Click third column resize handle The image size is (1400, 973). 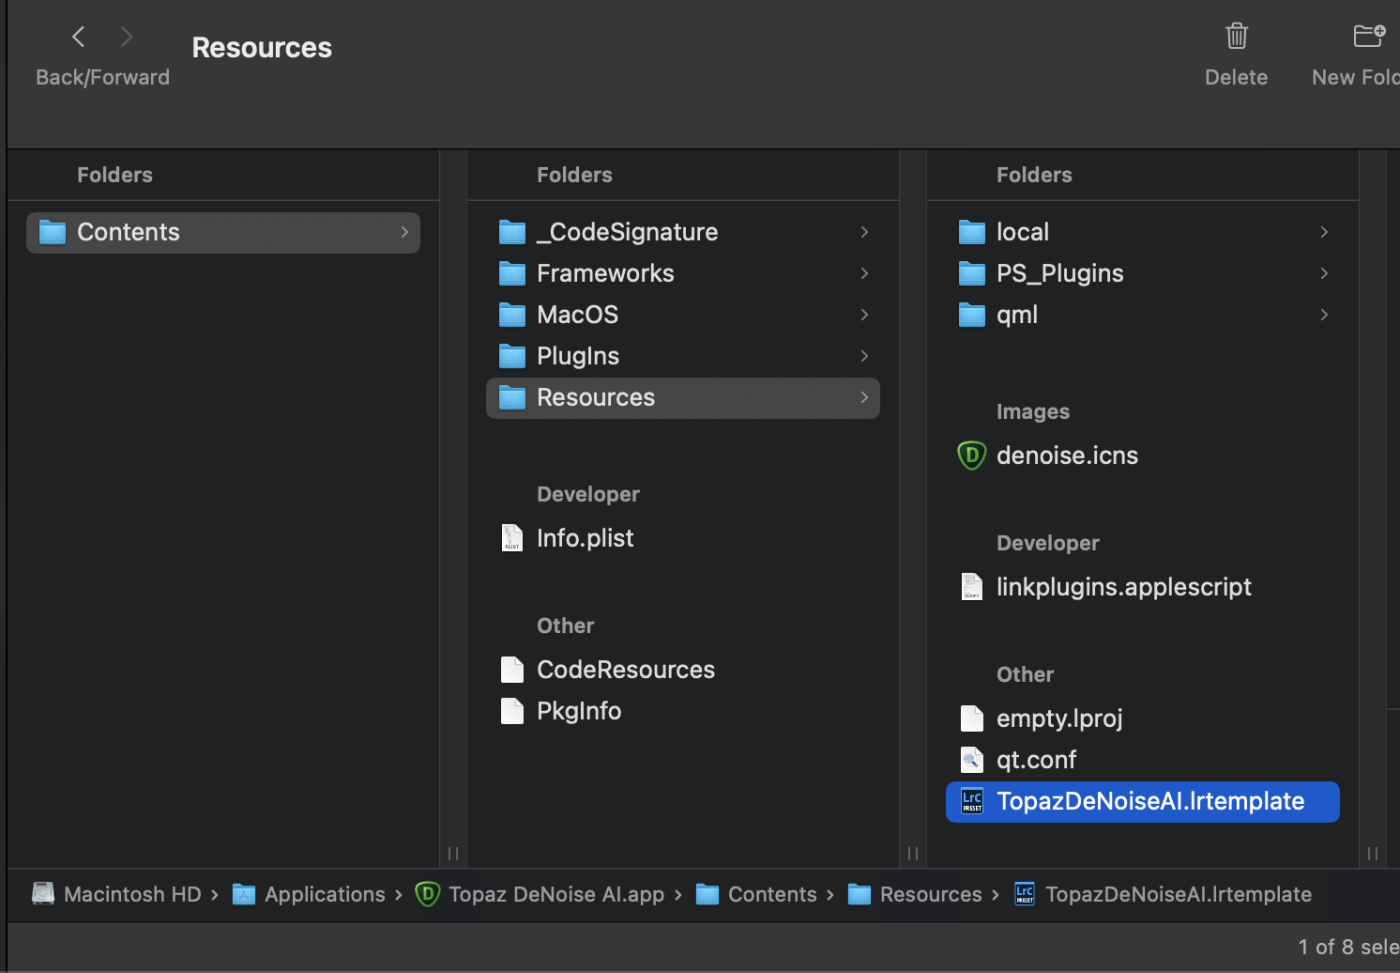pyautogui.click(x=1373, y=854)
